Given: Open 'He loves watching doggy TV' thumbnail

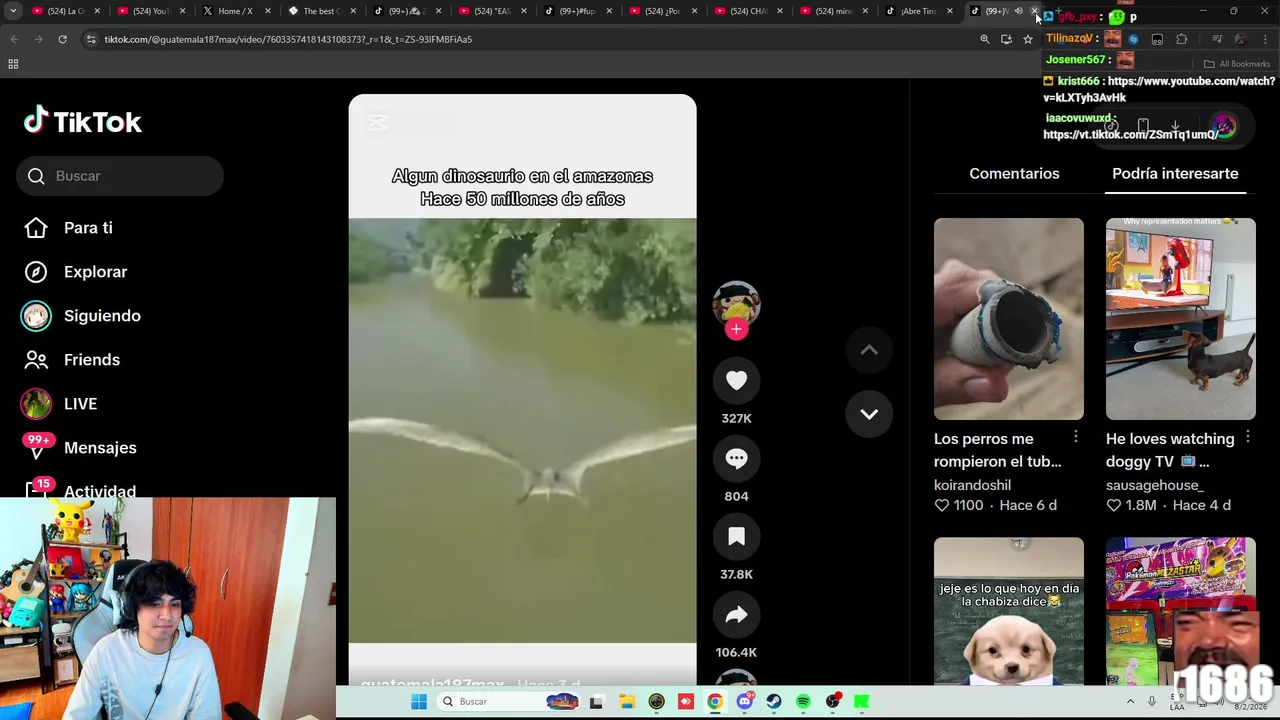Looking at the screenshot, I should pos(1180,319).
